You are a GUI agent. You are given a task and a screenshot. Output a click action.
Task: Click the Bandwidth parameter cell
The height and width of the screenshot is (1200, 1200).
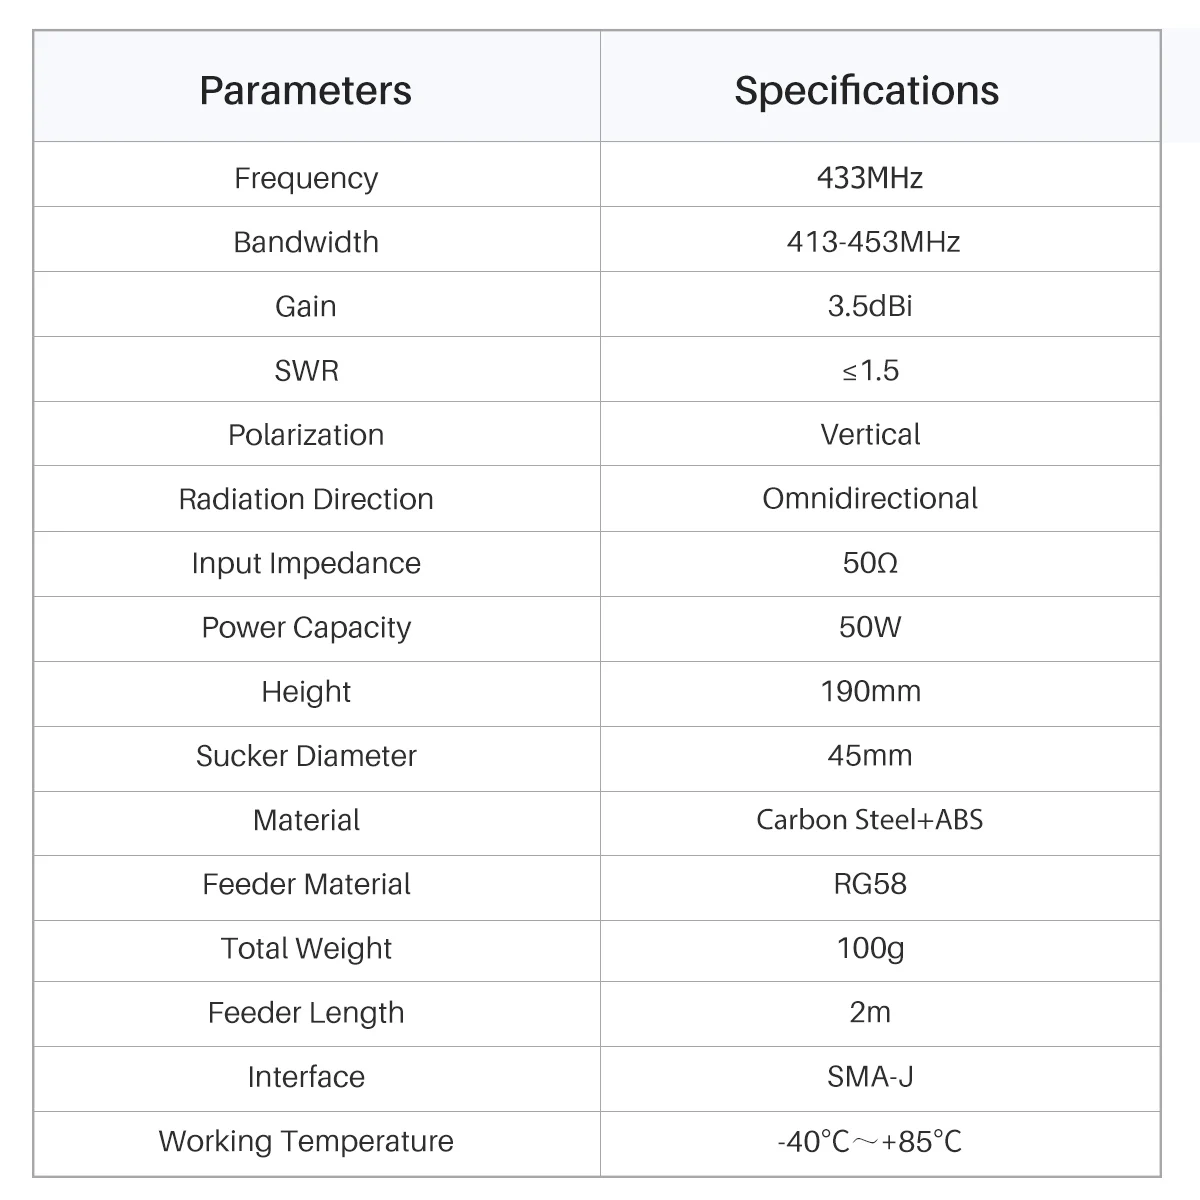click(306, 242)
